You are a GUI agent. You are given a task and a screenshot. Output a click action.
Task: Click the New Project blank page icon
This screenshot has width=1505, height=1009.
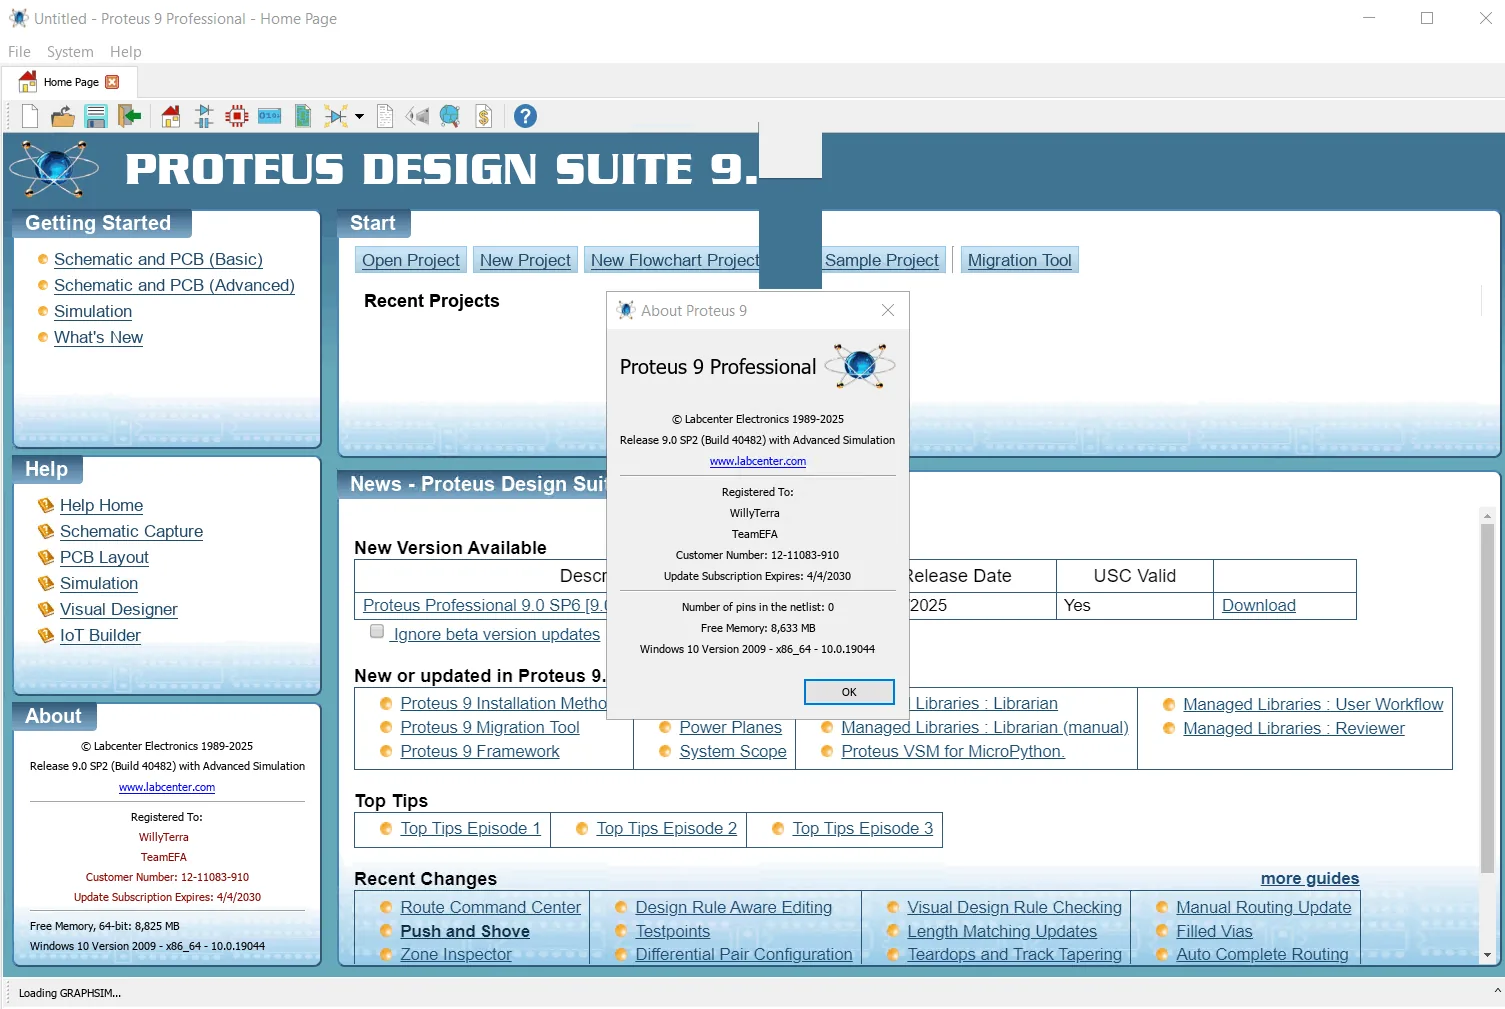pos(30,116)
